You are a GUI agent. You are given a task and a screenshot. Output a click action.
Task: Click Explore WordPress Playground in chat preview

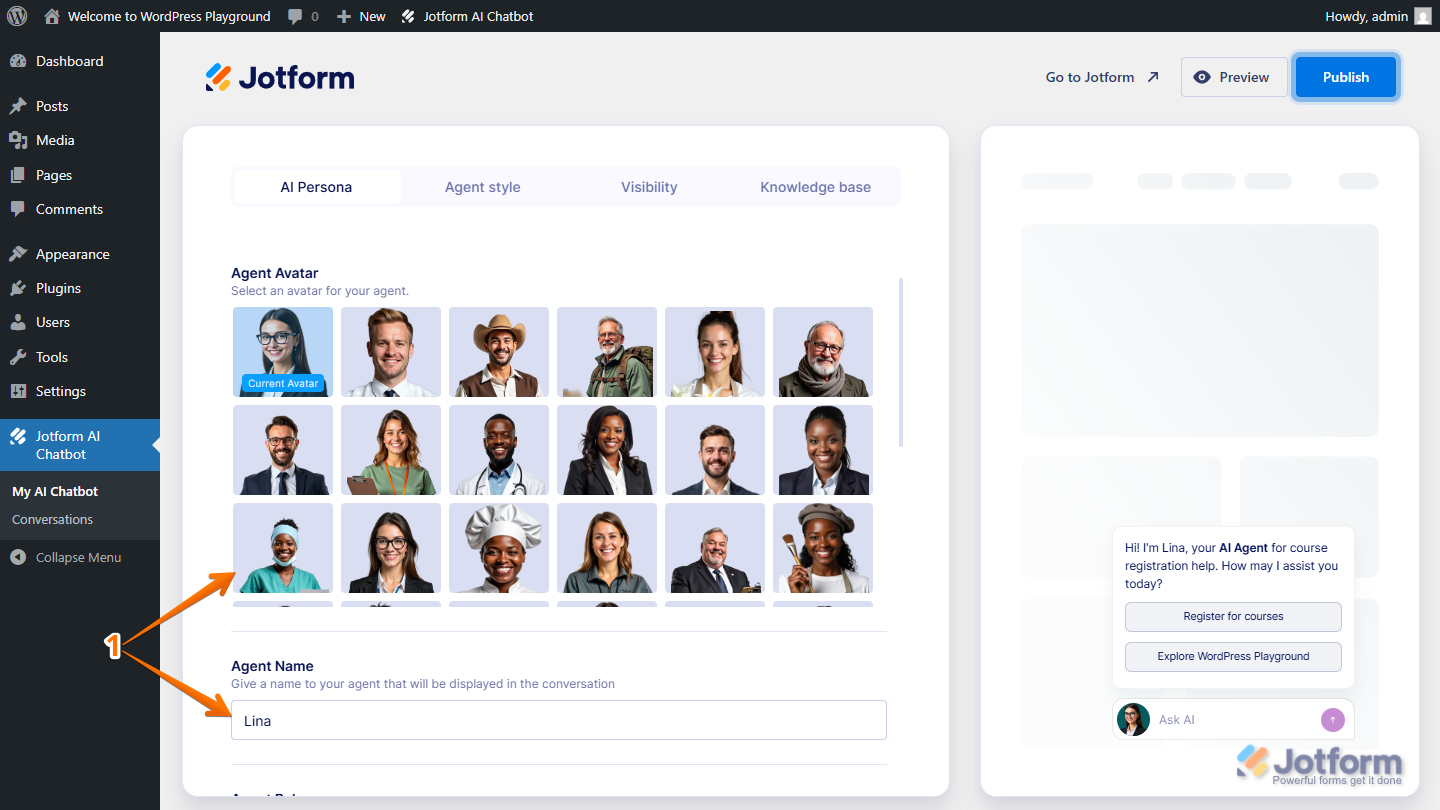point(1233,656)
